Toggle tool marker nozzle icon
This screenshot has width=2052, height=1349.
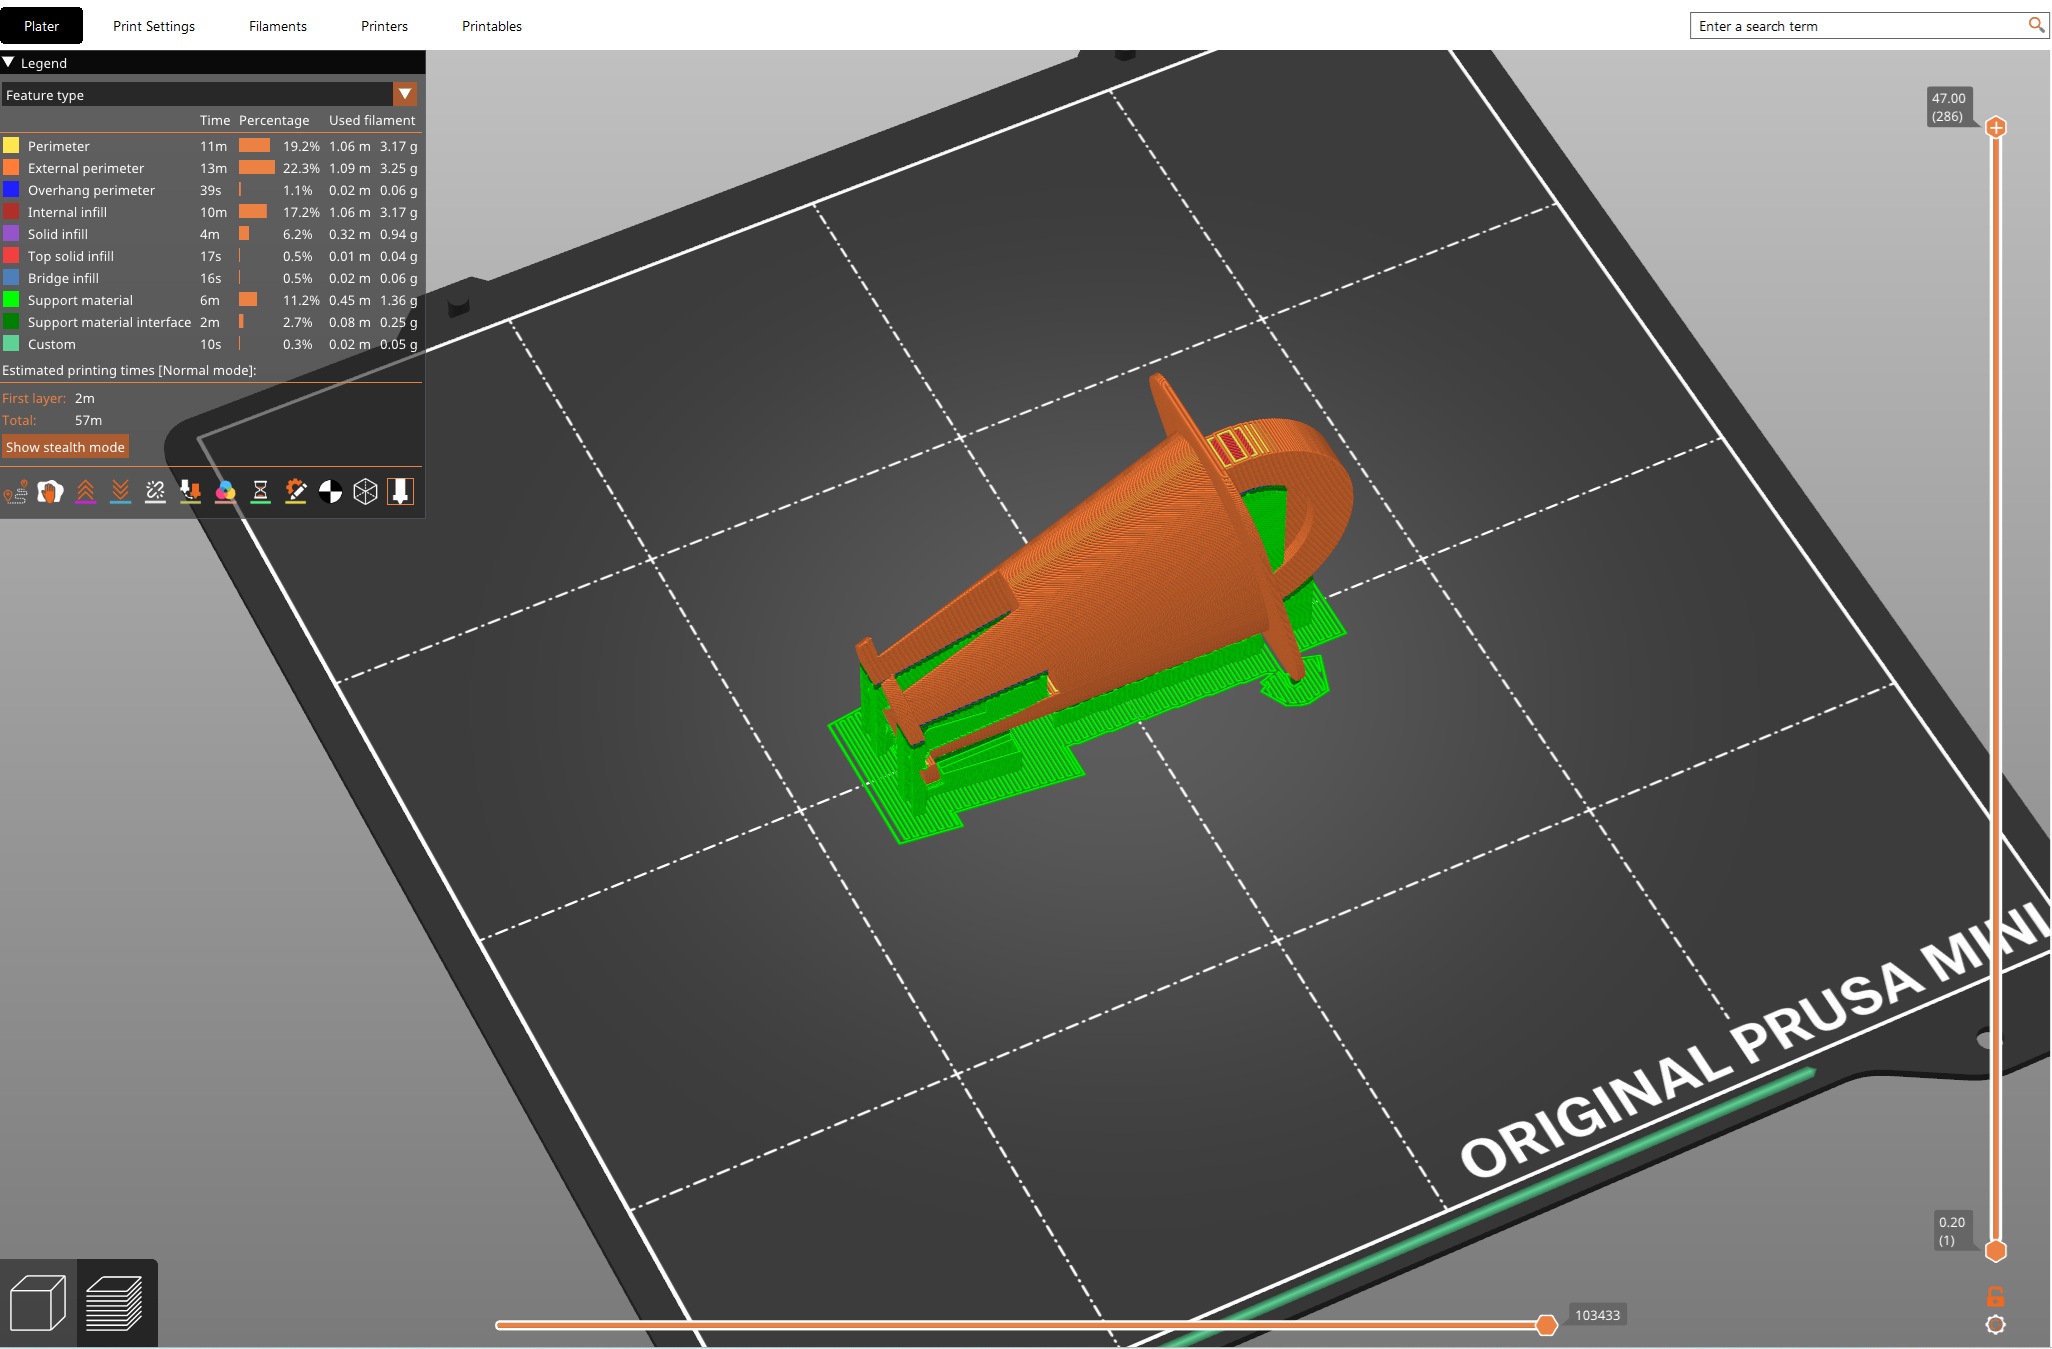tap(400, 492)
